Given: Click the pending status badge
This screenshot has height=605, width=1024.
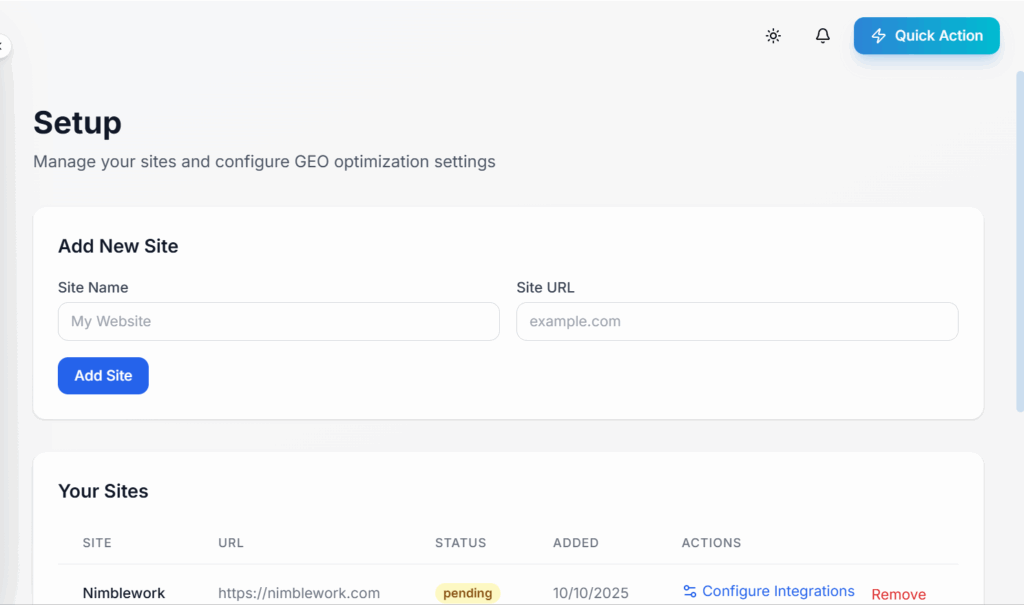Looking at the screenshot, I should (467, 593).
